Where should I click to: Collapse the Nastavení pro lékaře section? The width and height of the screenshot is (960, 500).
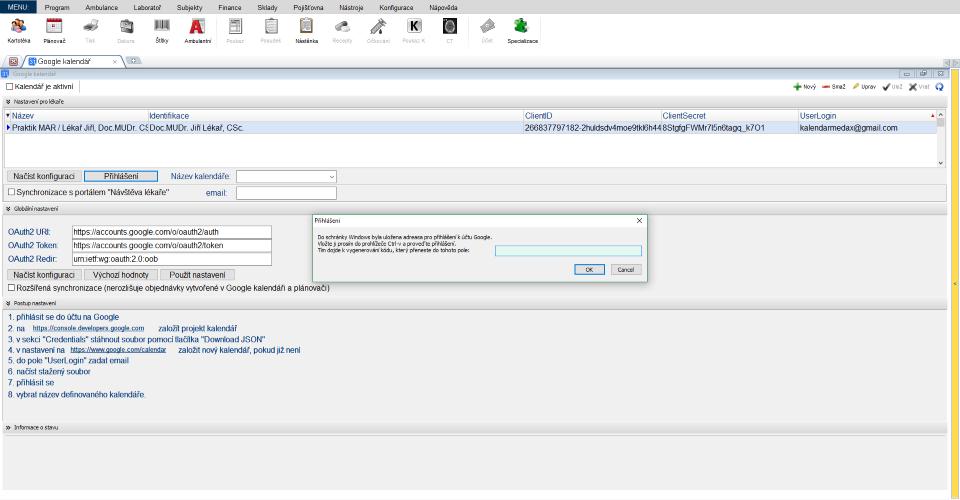pyautogui.click(x=9, y=102)
